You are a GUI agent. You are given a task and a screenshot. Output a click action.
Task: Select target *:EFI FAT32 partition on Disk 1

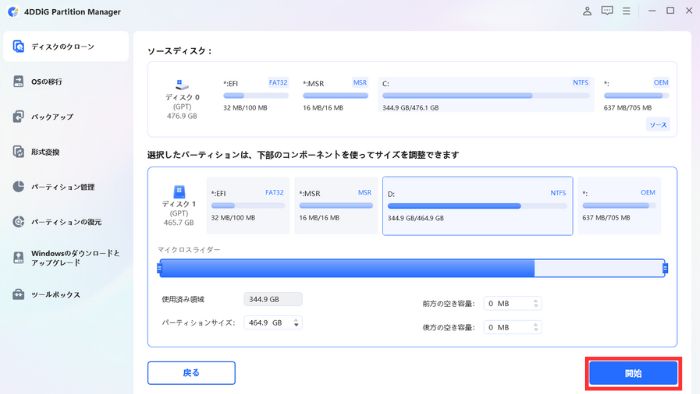(248, 206)
